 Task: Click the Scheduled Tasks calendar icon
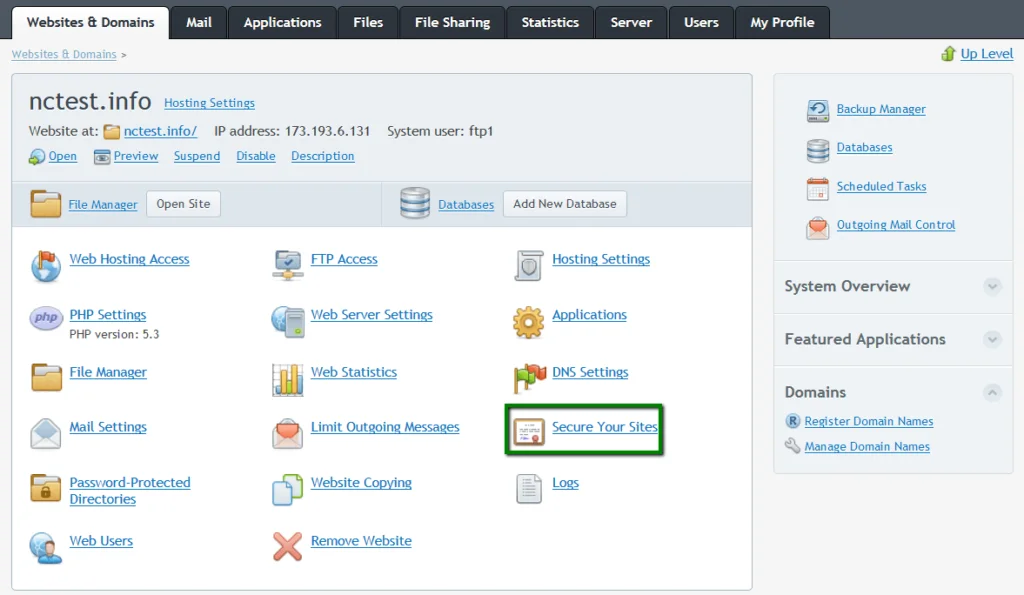coord(818,188)
